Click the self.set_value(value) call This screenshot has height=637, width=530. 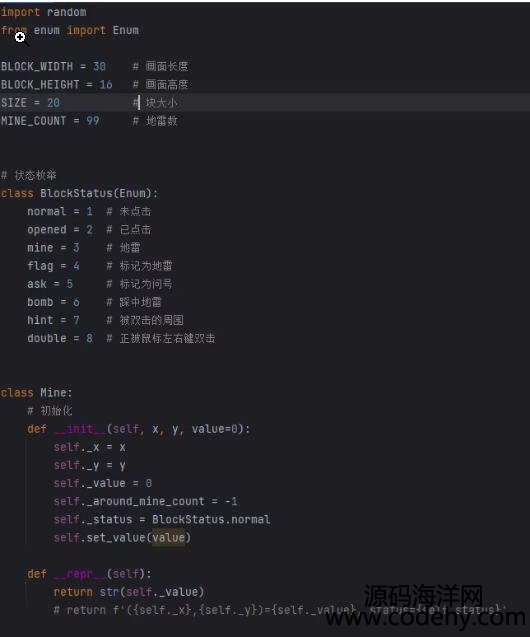(x=122, y=538)
